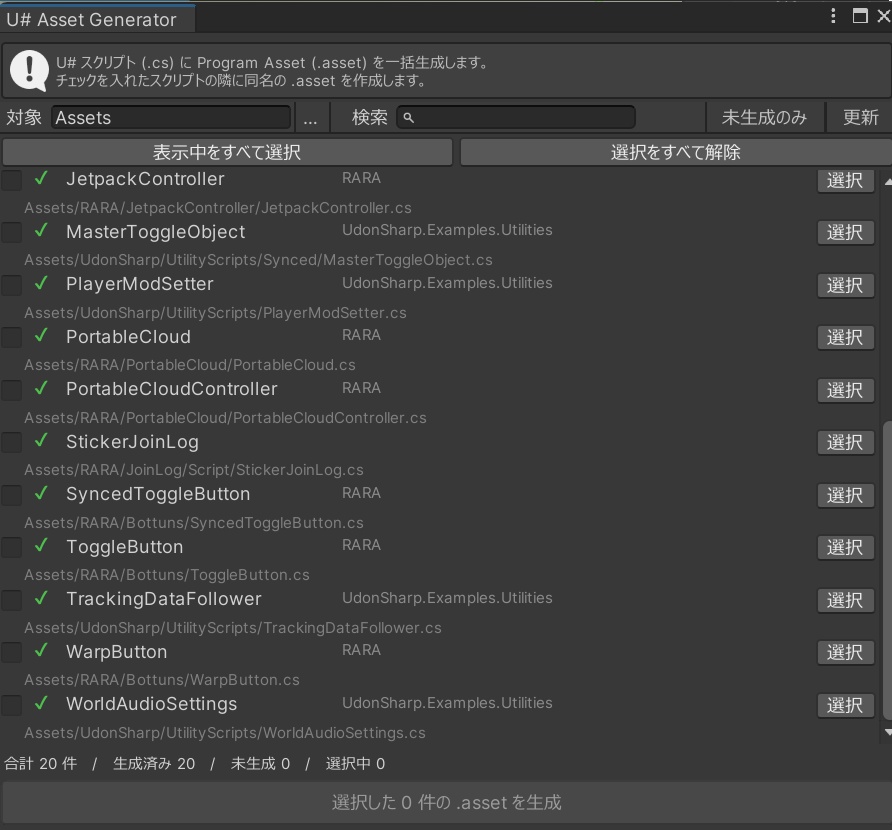Click the WorldAudioSettings script name

pyautogui.click(x=151, y=704)
